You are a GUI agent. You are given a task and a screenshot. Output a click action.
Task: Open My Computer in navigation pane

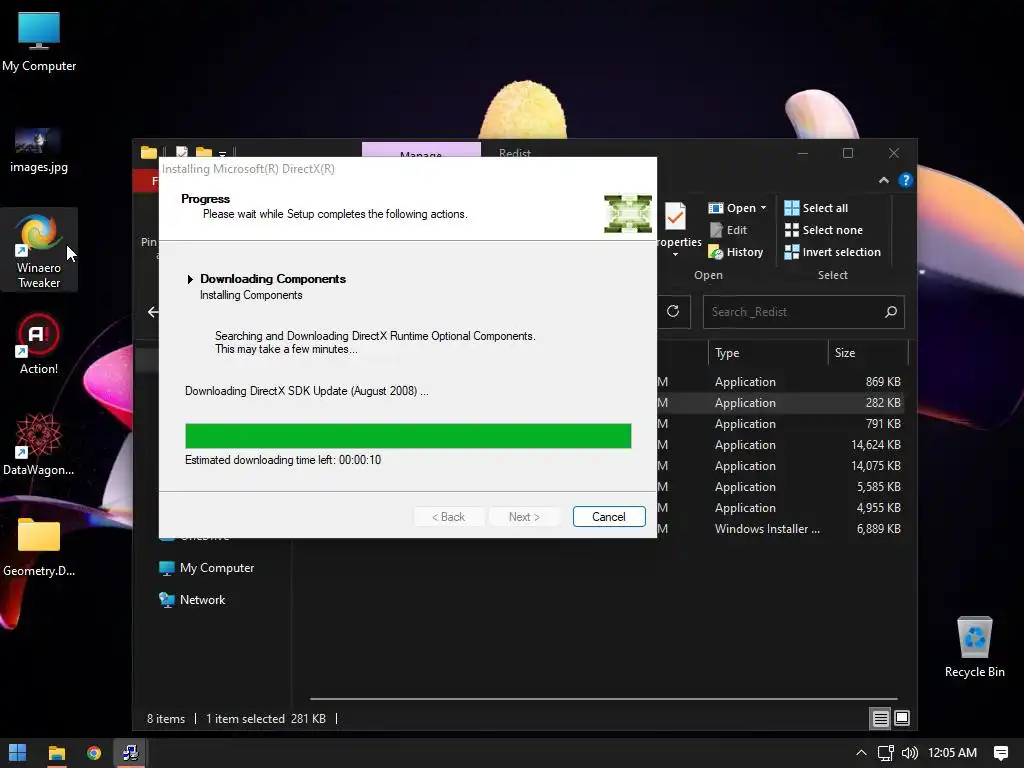pyautogui.click(x=207, y=568)
